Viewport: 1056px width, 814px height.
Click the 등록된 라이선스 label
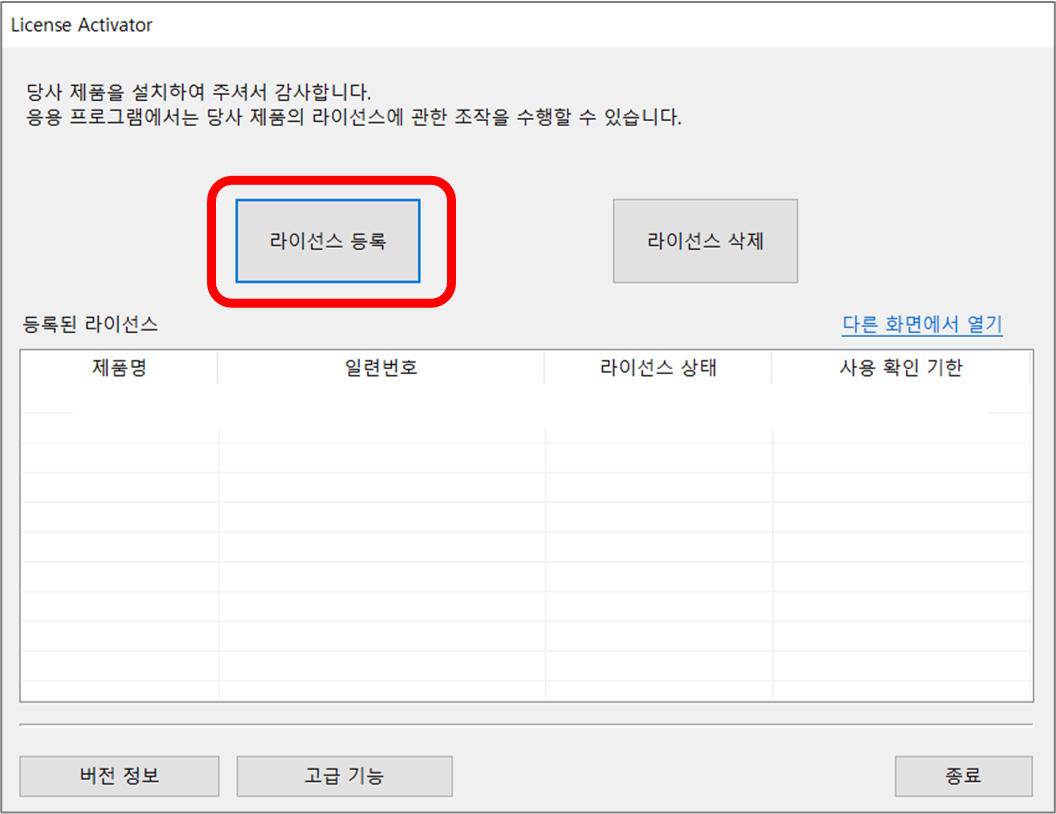90,324
